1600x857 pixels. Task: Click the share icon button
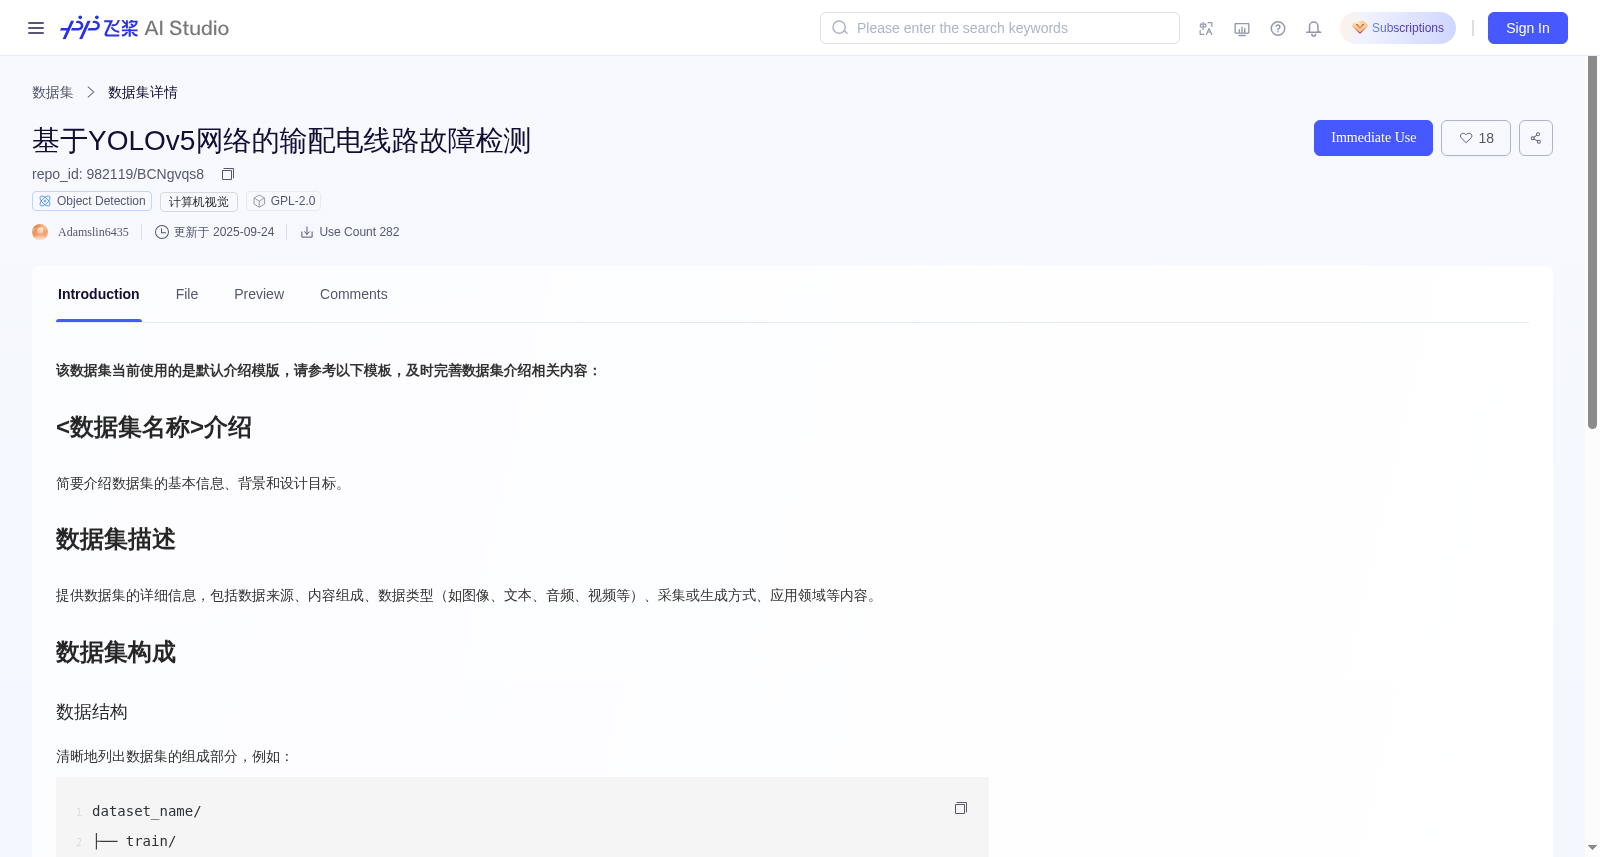click(x=1536, y=138)
